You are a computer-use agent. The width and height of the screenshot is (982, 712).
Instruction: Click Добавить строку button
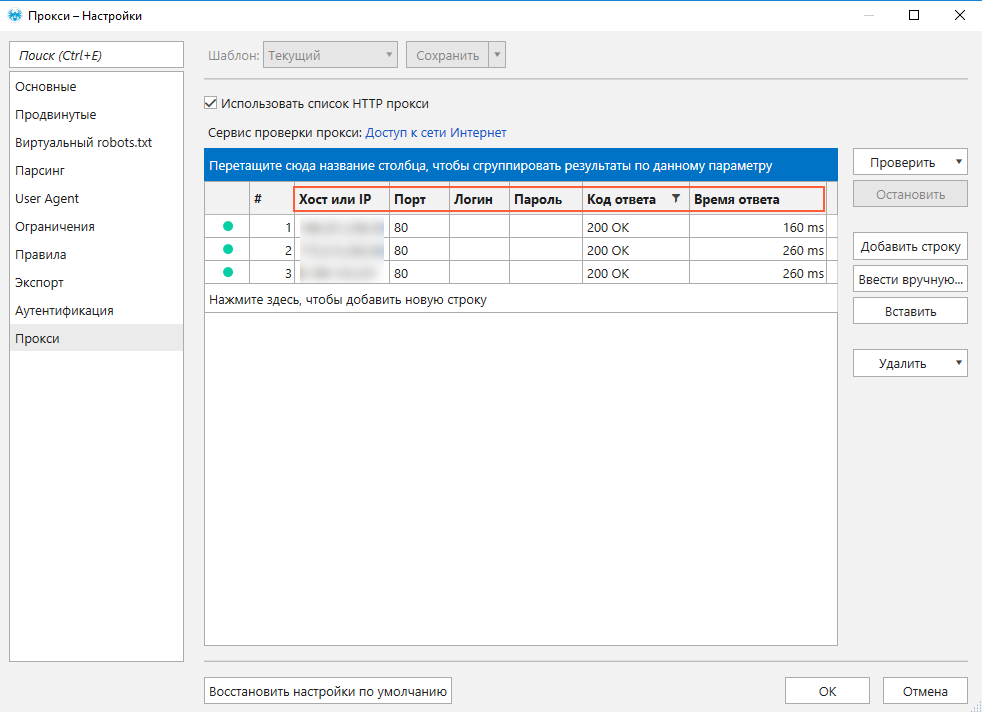(910, 246)
